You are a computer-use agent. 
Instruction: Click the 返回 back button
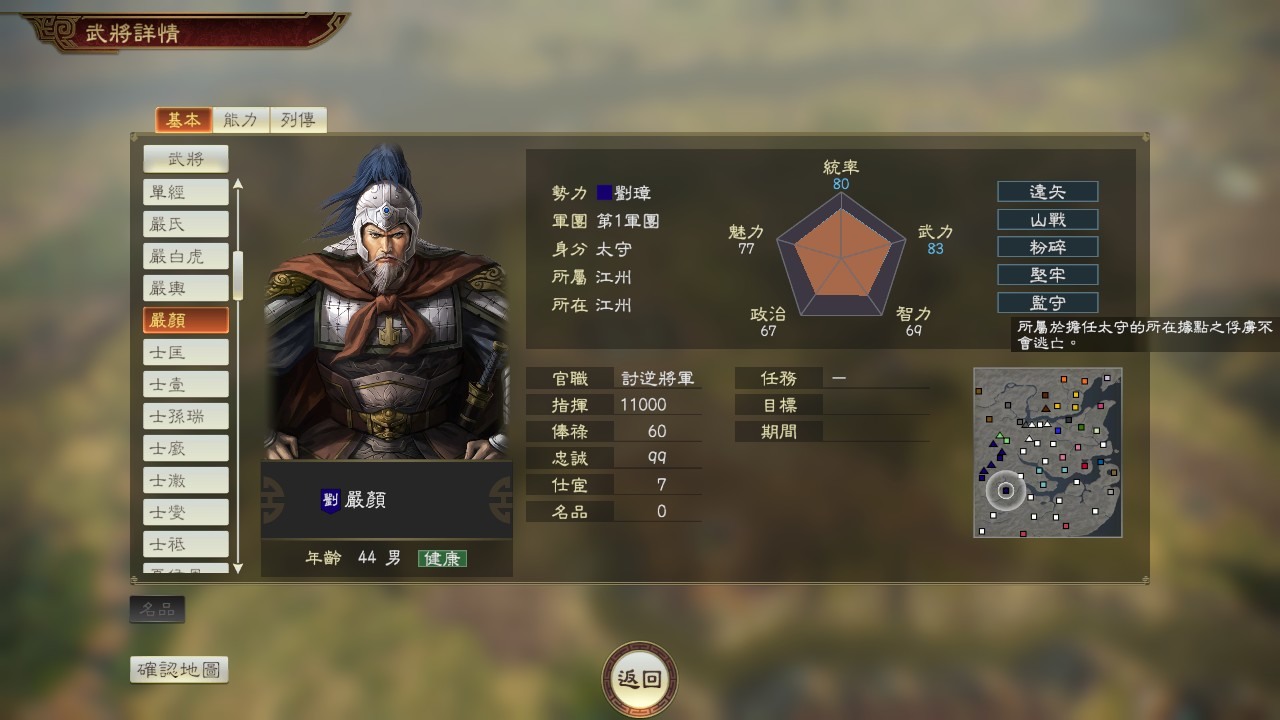[640, 679]
